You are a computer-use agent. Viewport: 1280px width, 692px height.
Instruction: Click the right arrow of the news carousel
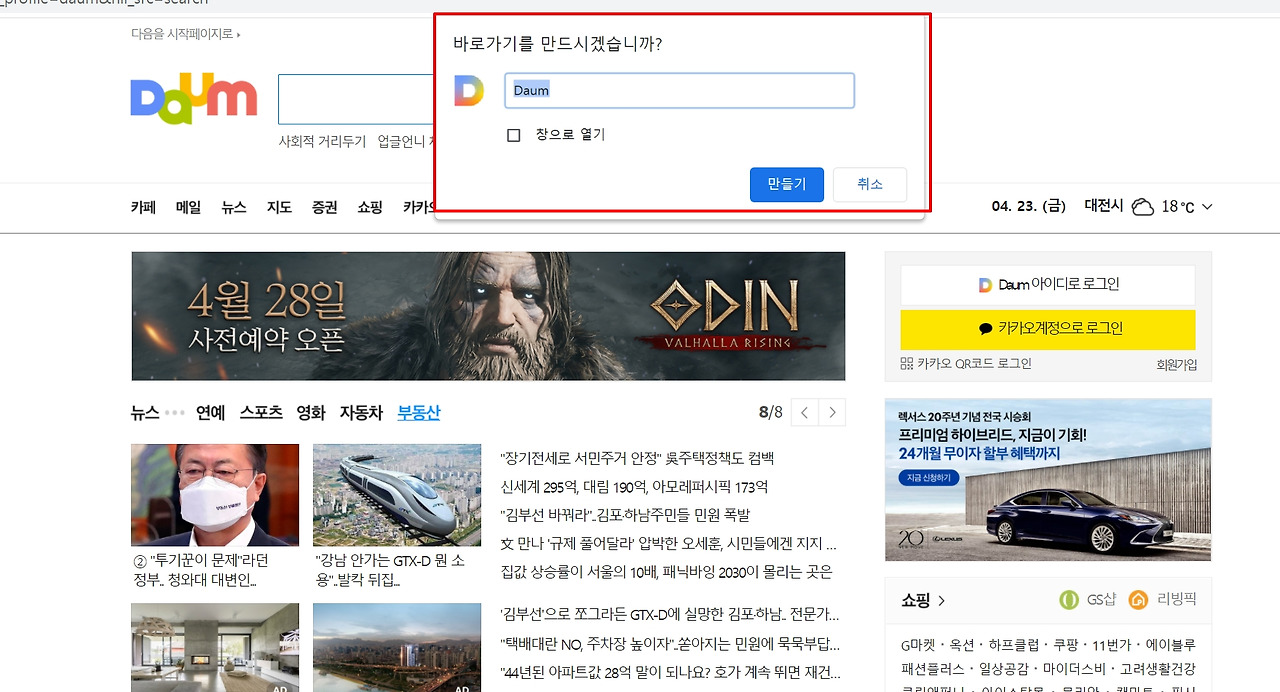pos(833,411)
